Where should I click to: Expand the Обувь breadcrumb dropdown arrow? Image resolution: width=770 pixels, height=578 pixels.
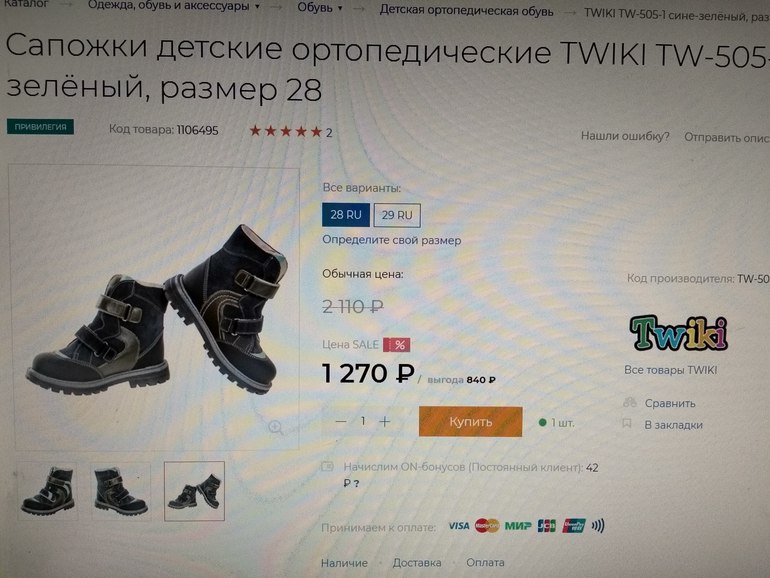tap(339, 8)
